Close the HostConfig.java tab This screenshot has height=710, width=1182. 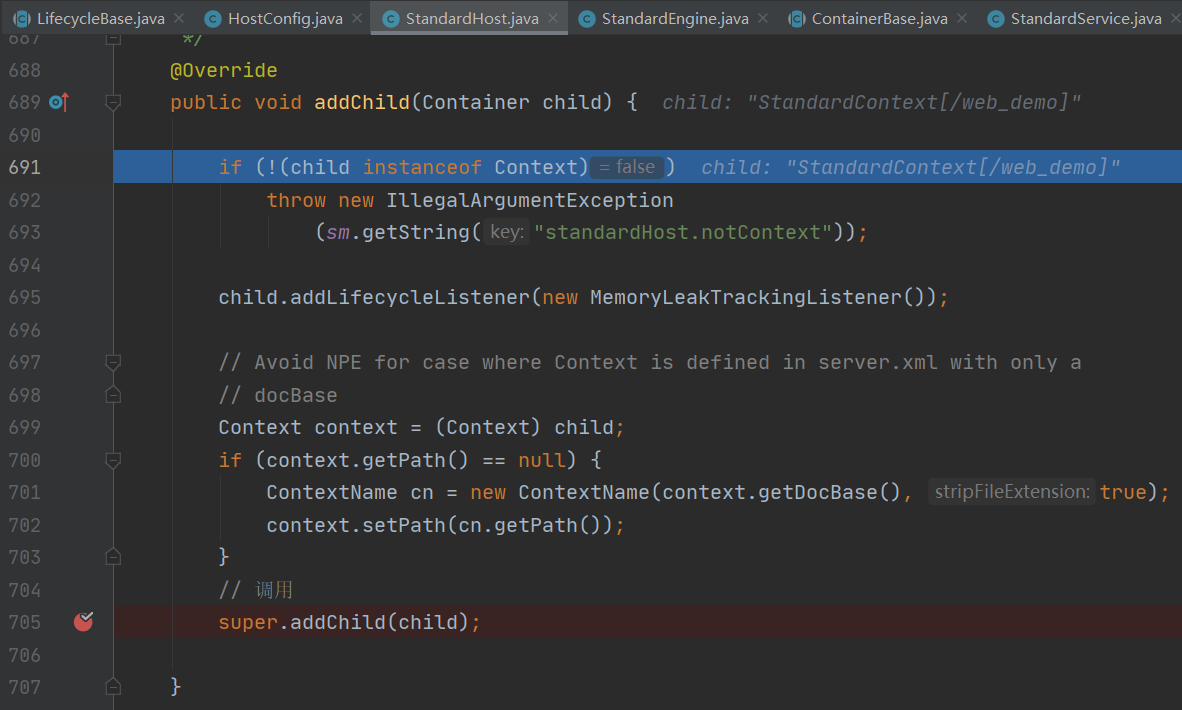click(x=357, y=18)
